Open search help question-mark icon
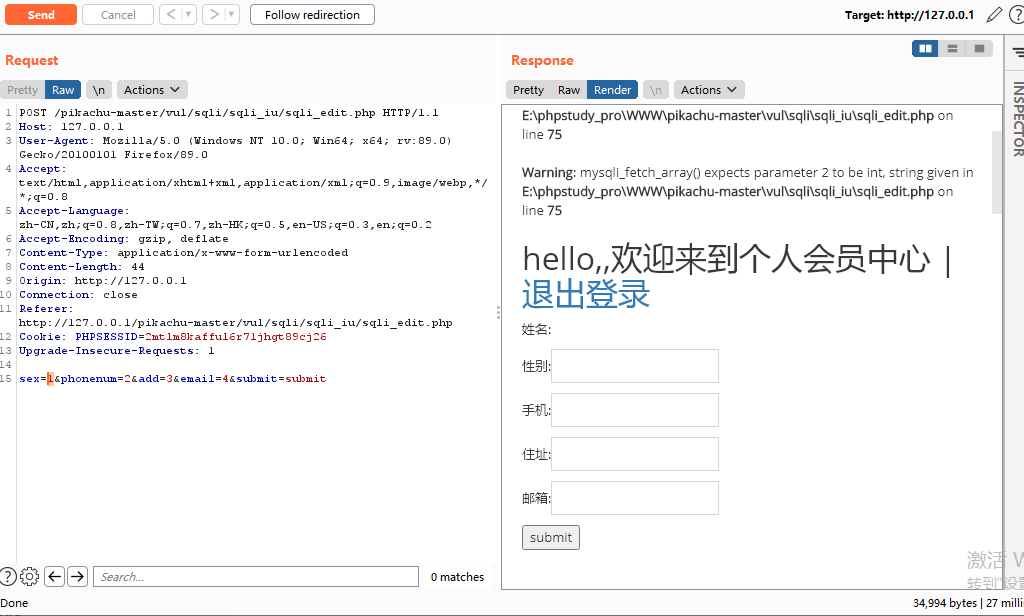1024x616 pixels. tap(8, 576)
